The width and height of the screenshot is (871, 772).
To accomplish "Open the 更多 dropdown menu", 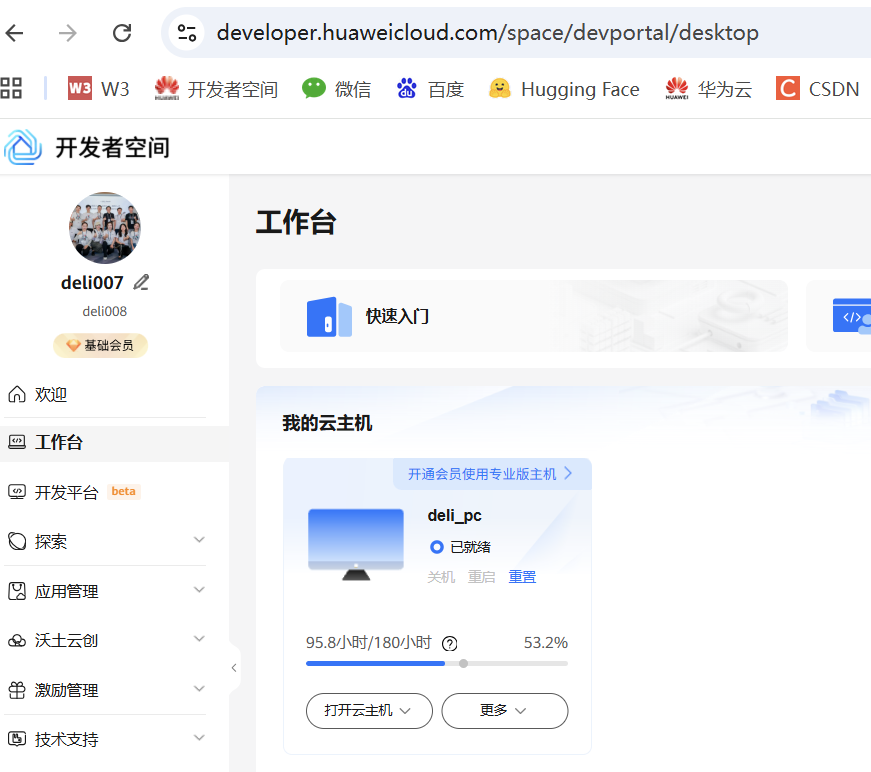I will pyautogui.click(x=505, y=711).
